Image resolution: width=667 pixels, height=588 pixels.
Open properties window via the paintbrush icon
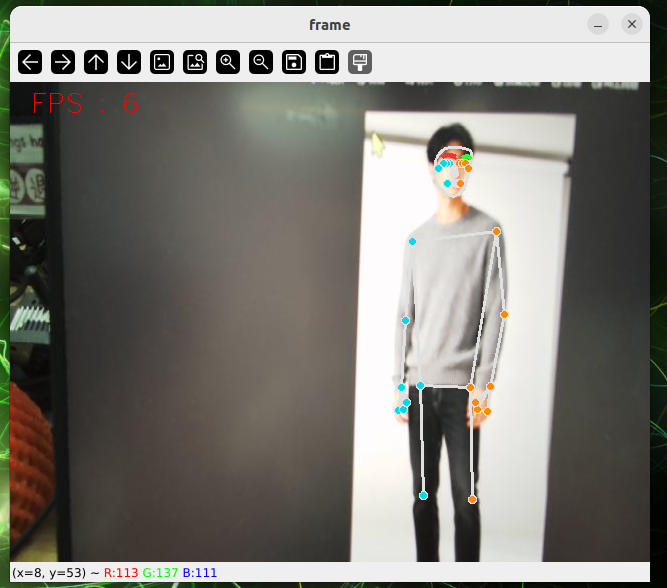pyautogui.click(x=360, y=62)
